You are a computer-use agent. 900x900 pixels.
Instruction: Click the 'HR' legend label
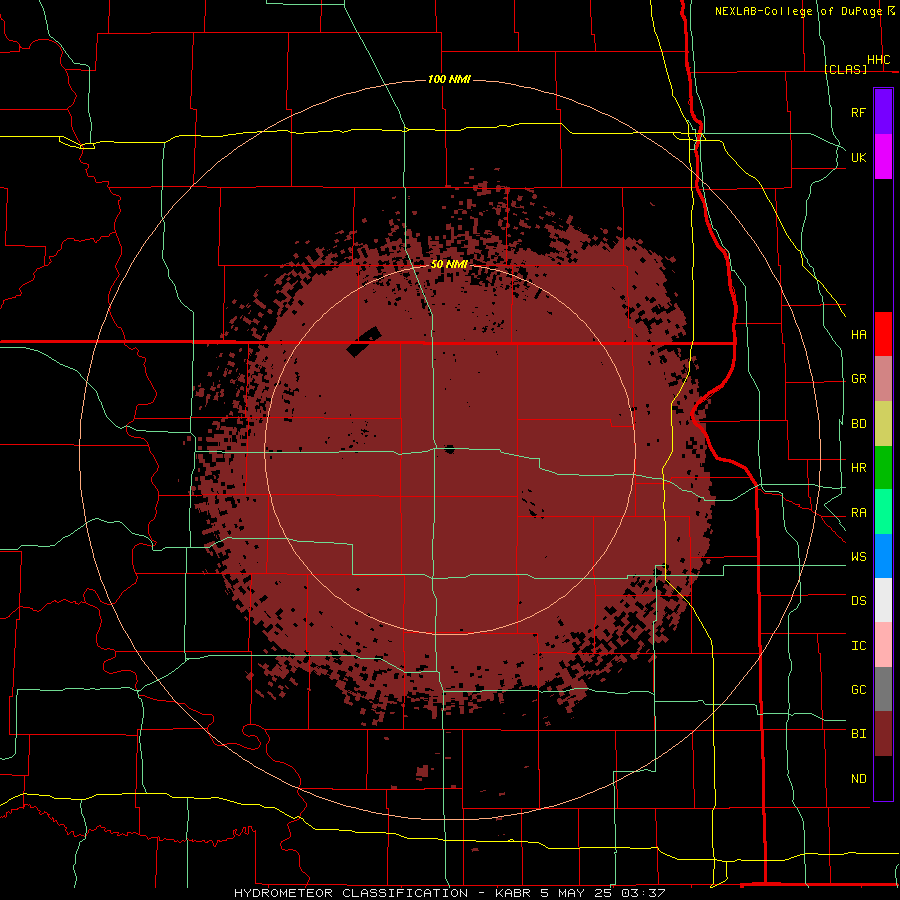[858, 468]
